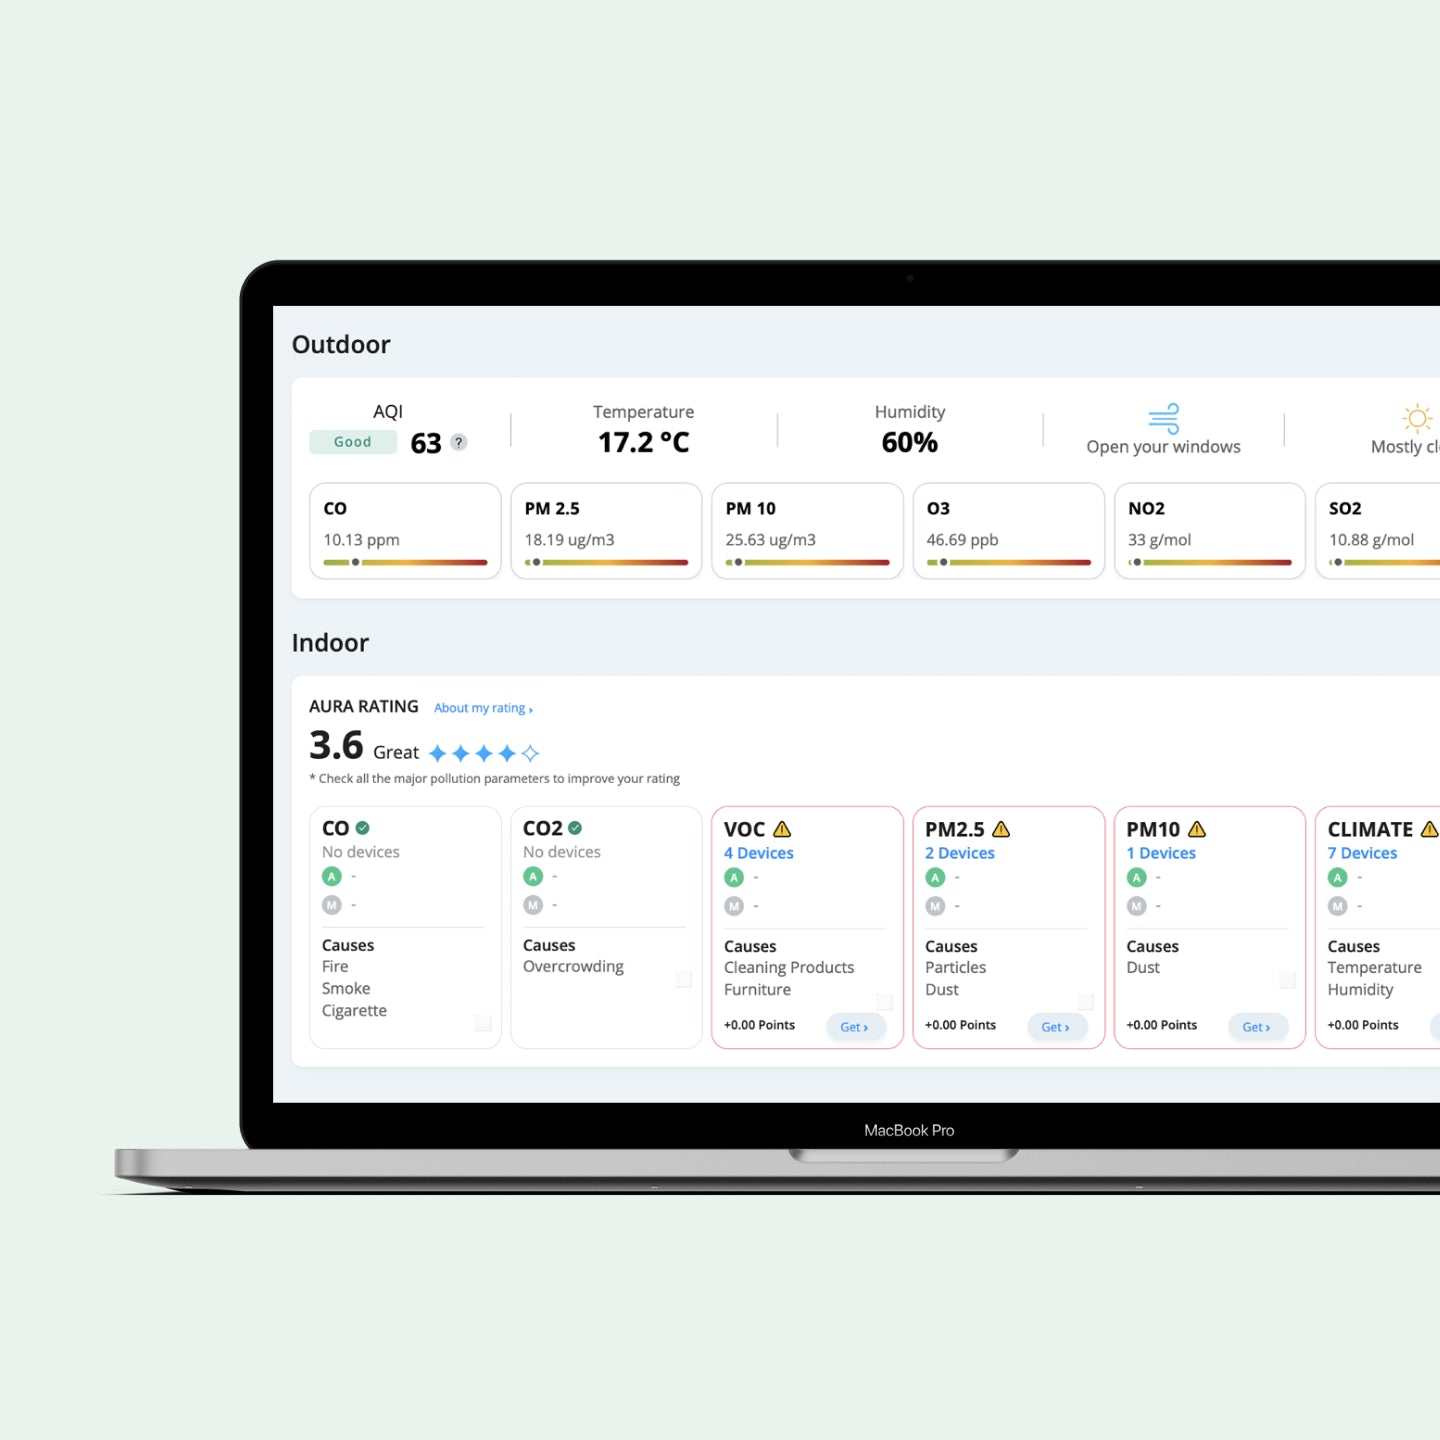Click the wind icon above Open your windows
1440x1440 pixels.
[1164, 418]
